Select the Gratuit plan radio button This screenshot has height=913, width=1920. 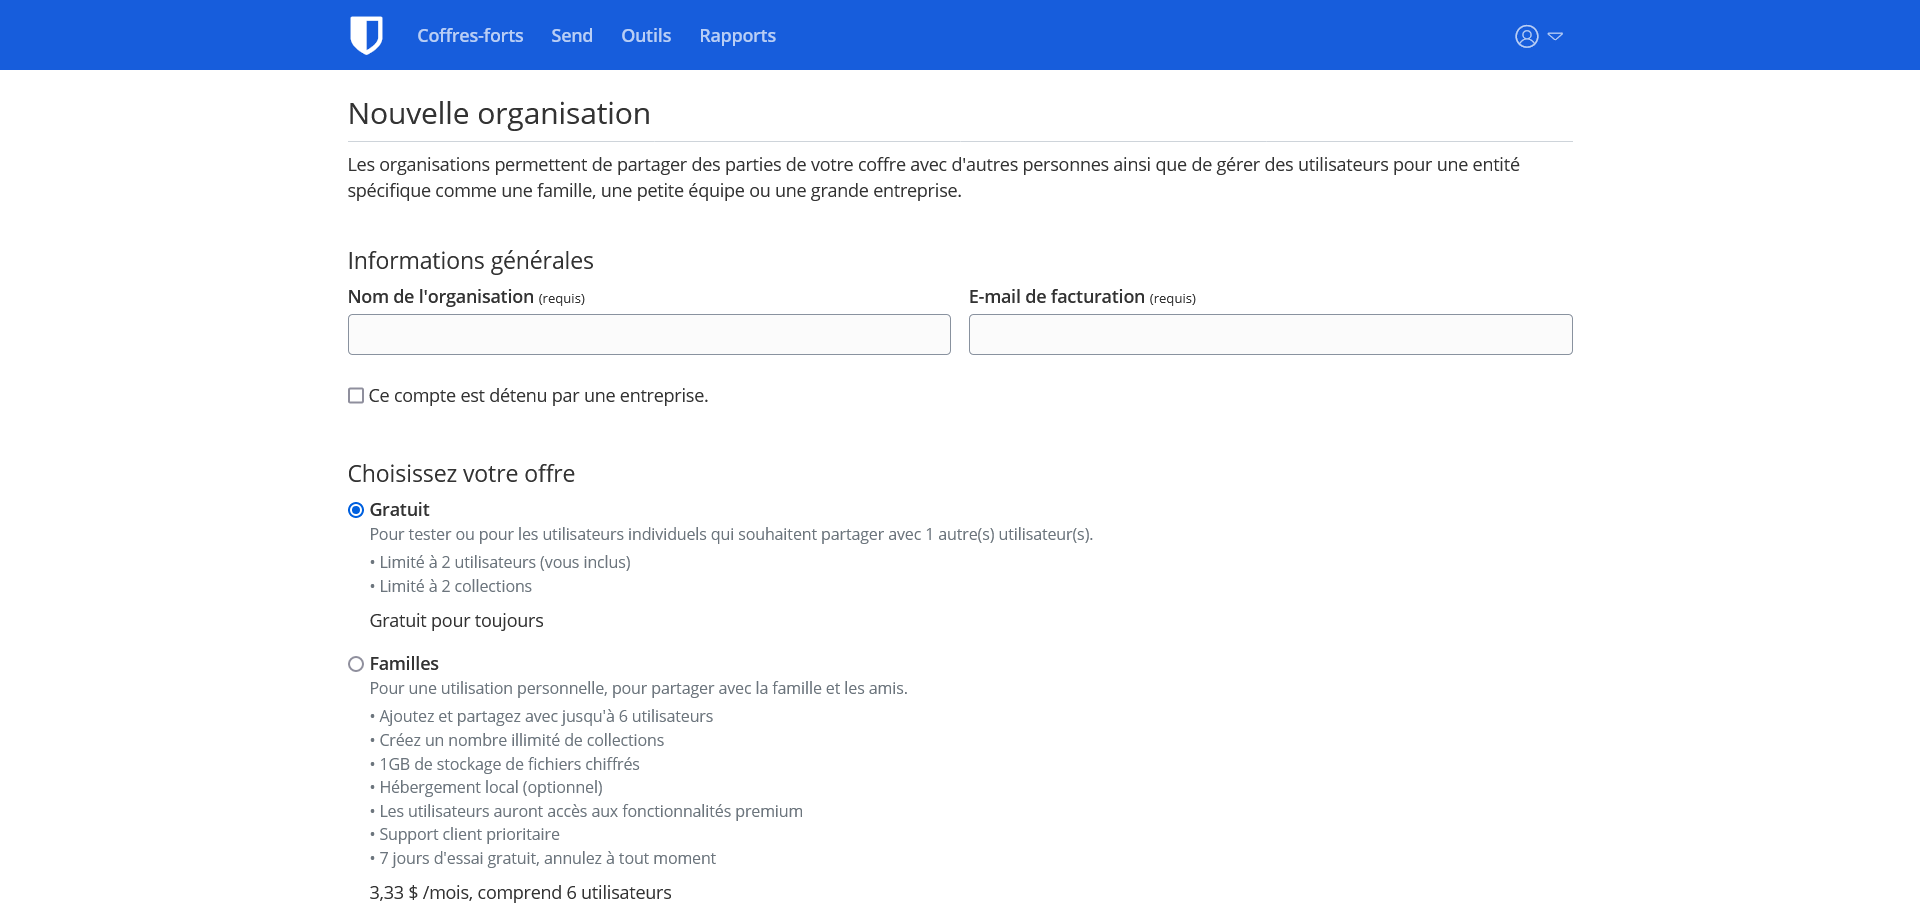click(x=356, y=510)
